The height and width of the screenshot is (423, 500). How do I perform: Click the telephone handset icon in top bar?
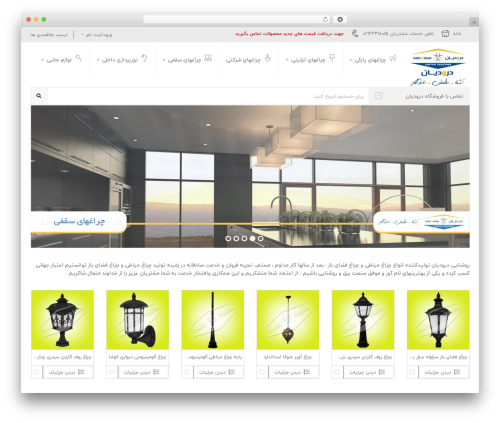(x=355, y=34)
